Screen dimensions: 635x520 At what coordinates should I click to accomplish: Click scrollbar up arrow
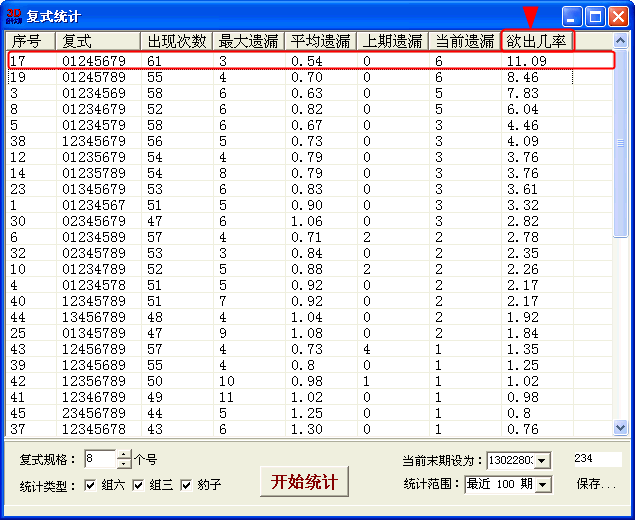click(620, 40)
